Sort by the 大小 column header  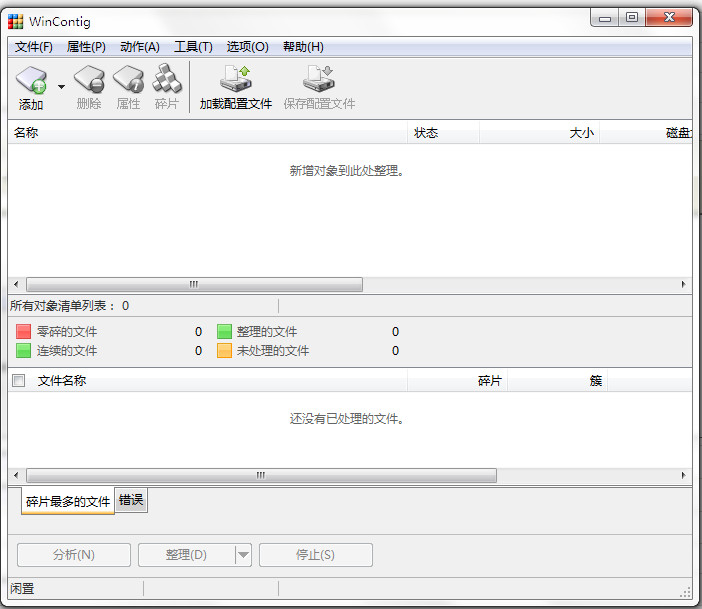539,133
